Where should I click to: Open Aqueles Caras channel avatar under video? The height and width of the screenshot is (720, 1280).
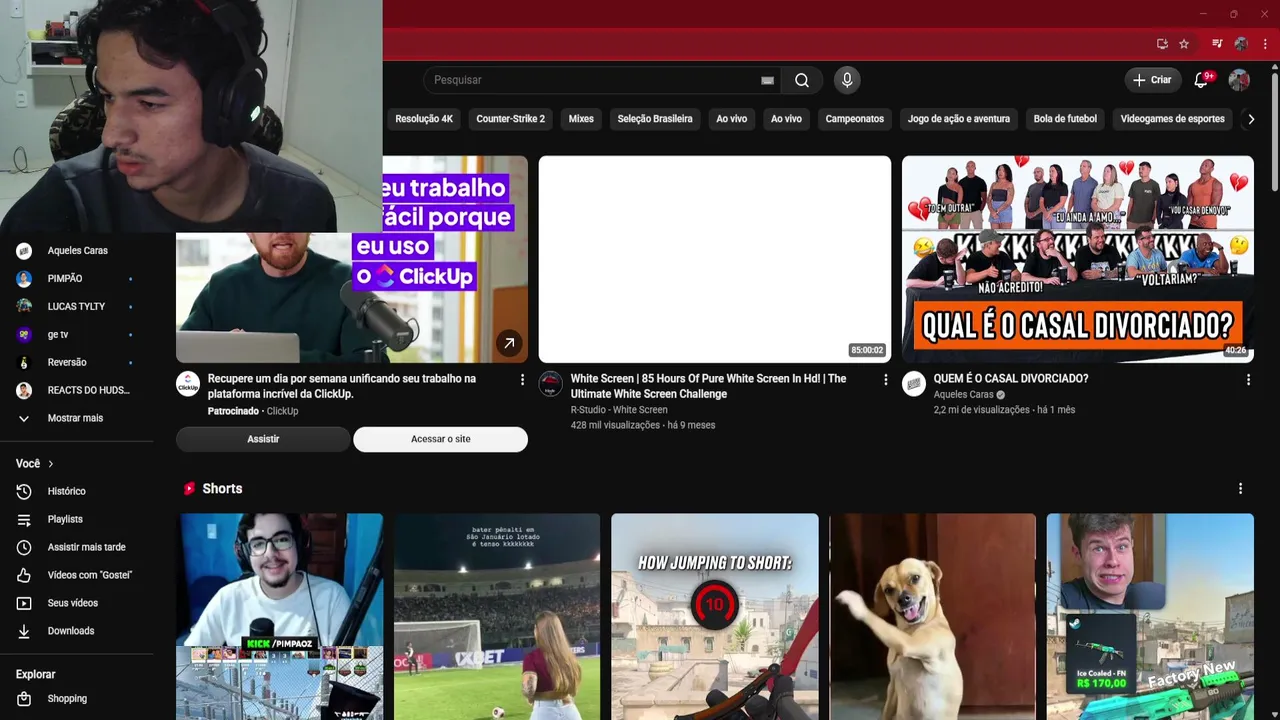pyautogui.click(x=914, y=384)
